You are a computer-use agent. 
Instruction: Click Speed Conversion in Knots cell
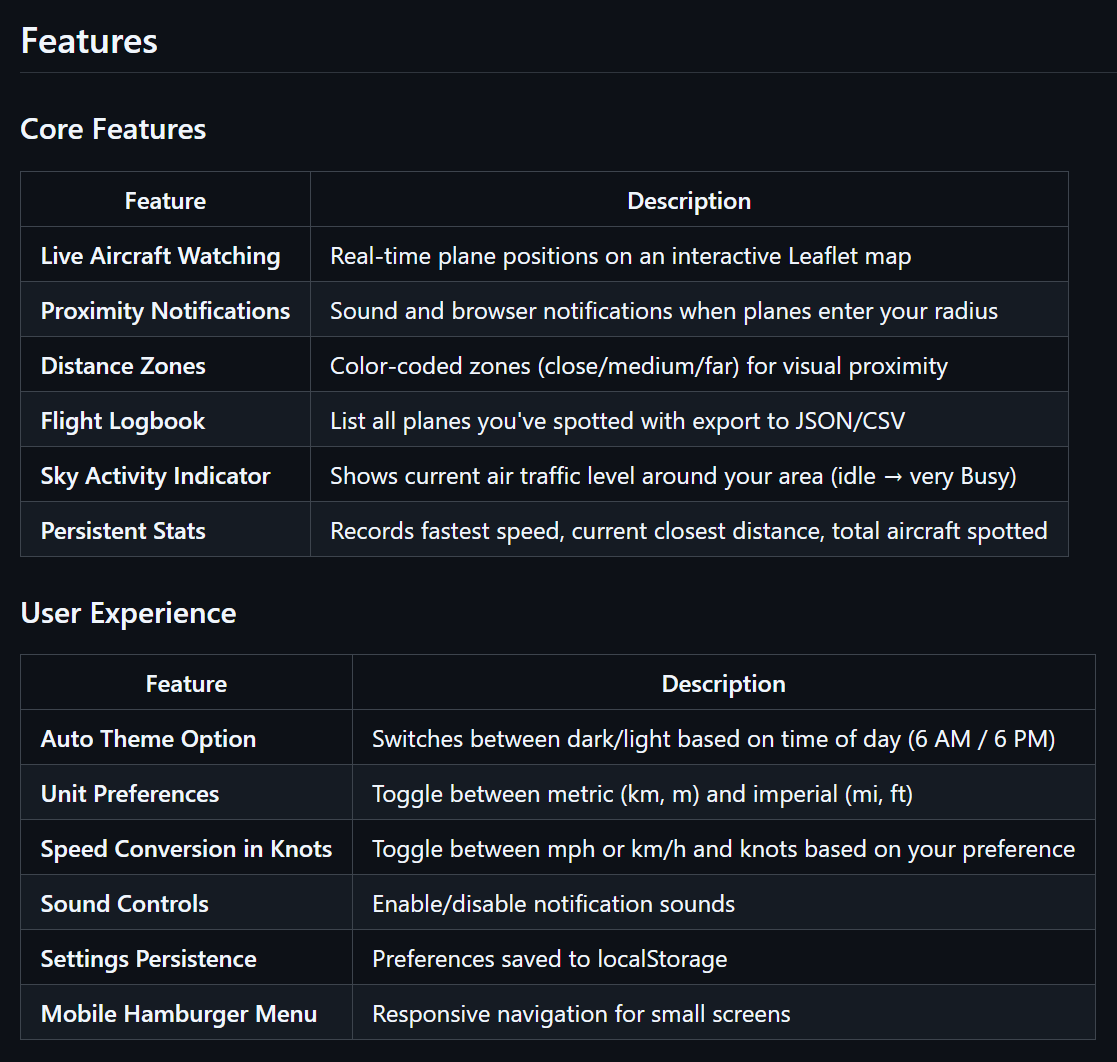pyautogui.click(x=186, y=849)
